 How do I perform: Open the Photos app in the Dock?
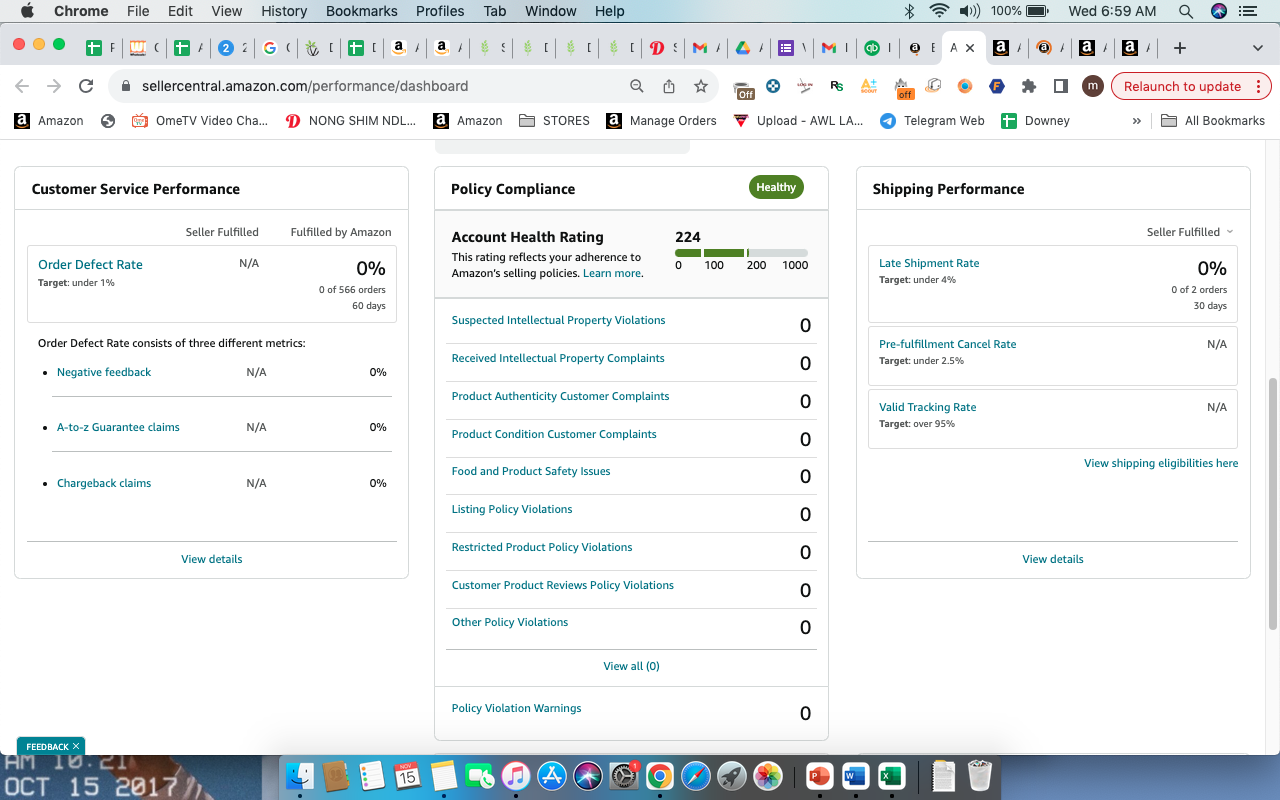(767, 775)
